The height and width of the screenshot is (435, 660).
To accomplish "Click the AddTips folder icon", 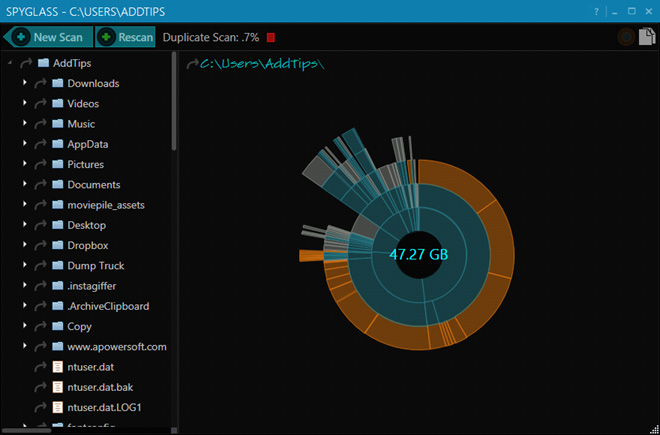I will pyautogui.click(x=43, y=63).
